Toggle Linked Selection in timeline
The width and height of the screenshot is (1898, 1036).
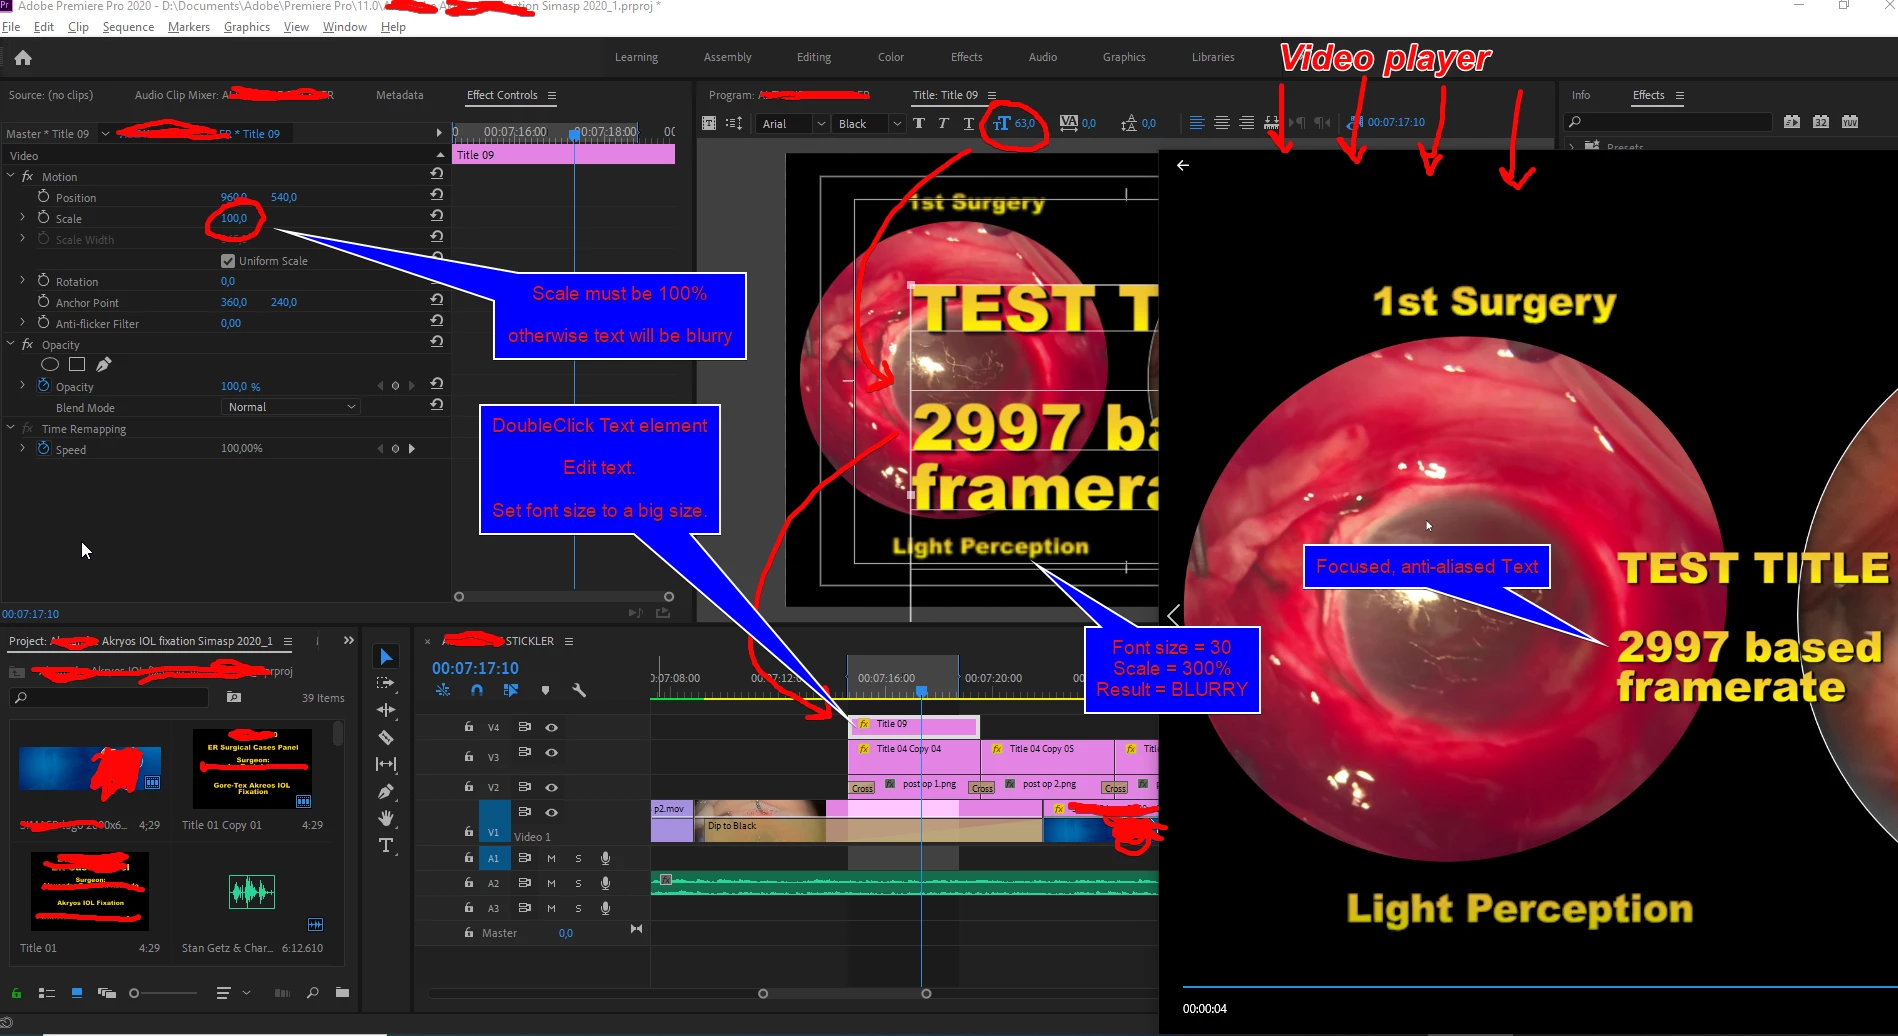[x=511, y=690]
